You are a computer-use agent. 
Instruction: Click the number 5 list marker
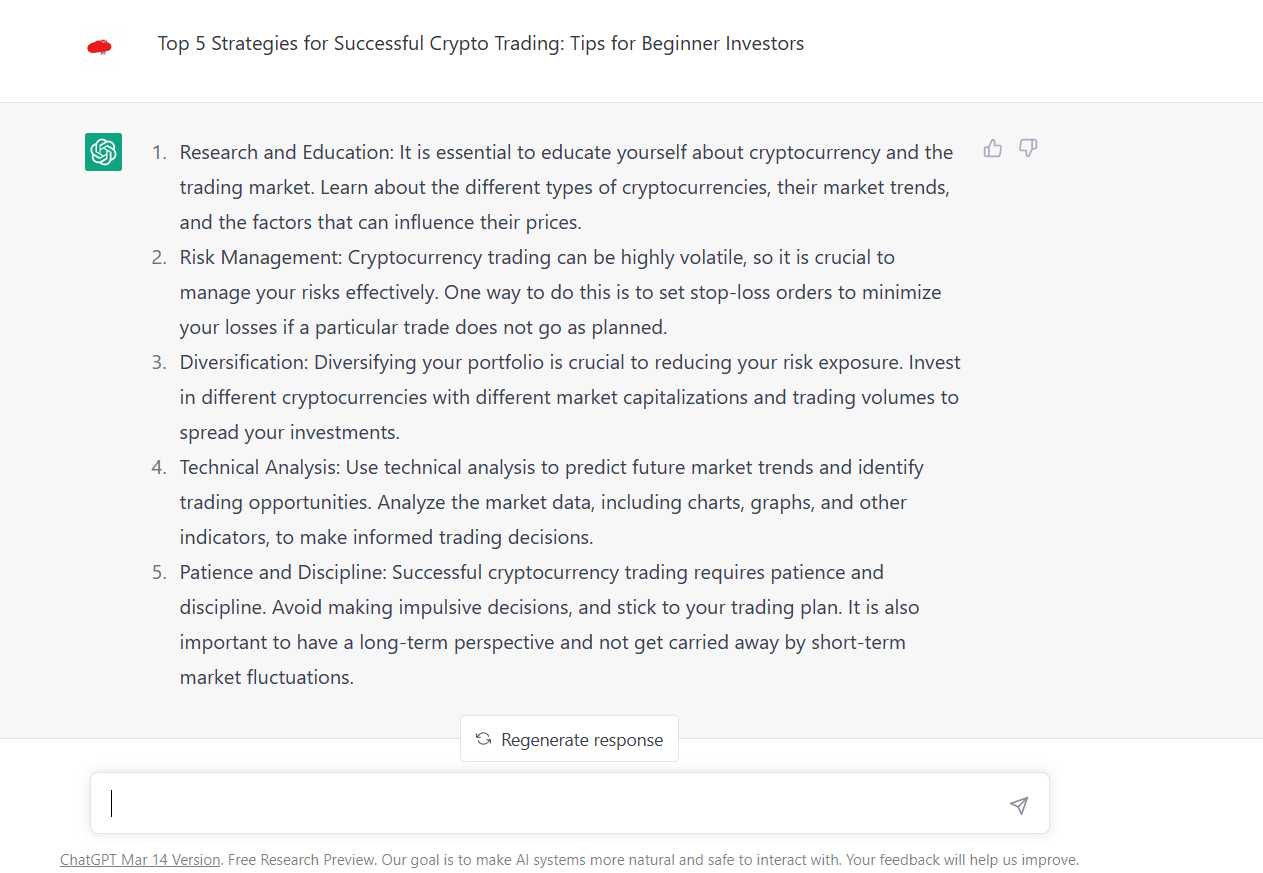159,572
